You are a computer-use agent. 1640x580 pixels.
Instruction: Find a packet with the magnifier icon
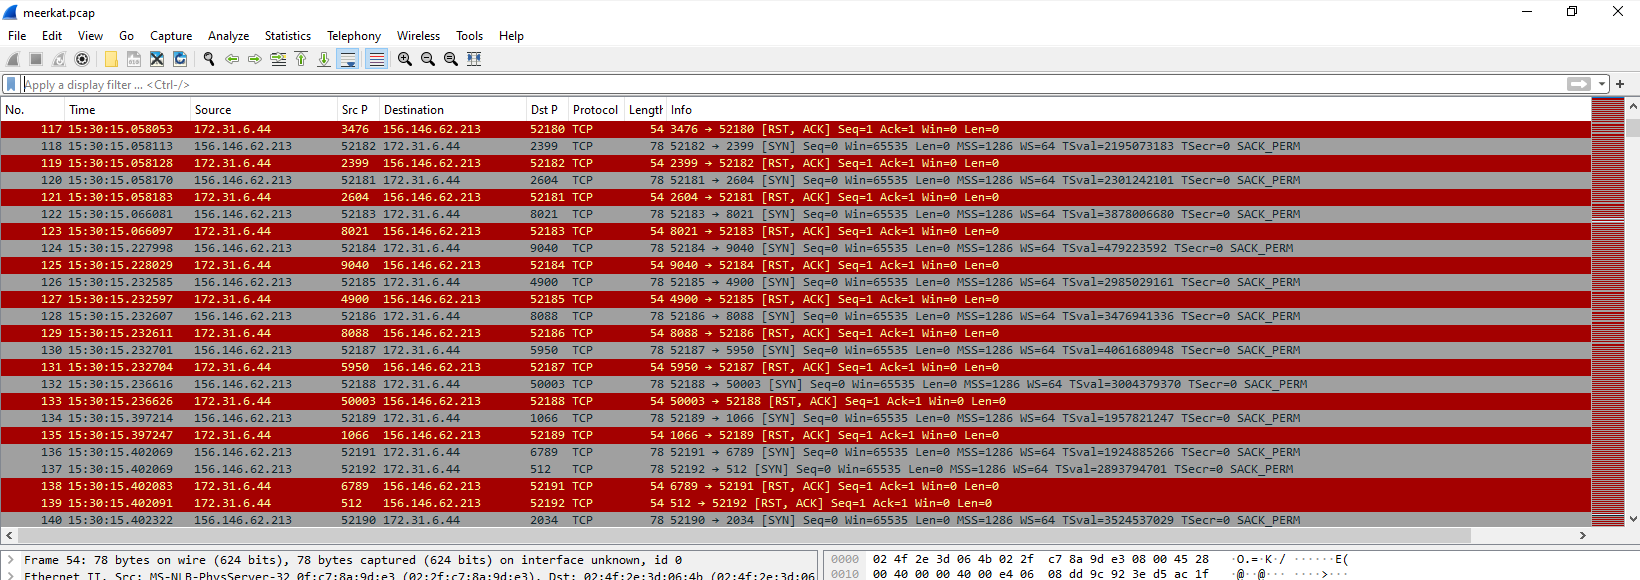(x=209, y=59)
